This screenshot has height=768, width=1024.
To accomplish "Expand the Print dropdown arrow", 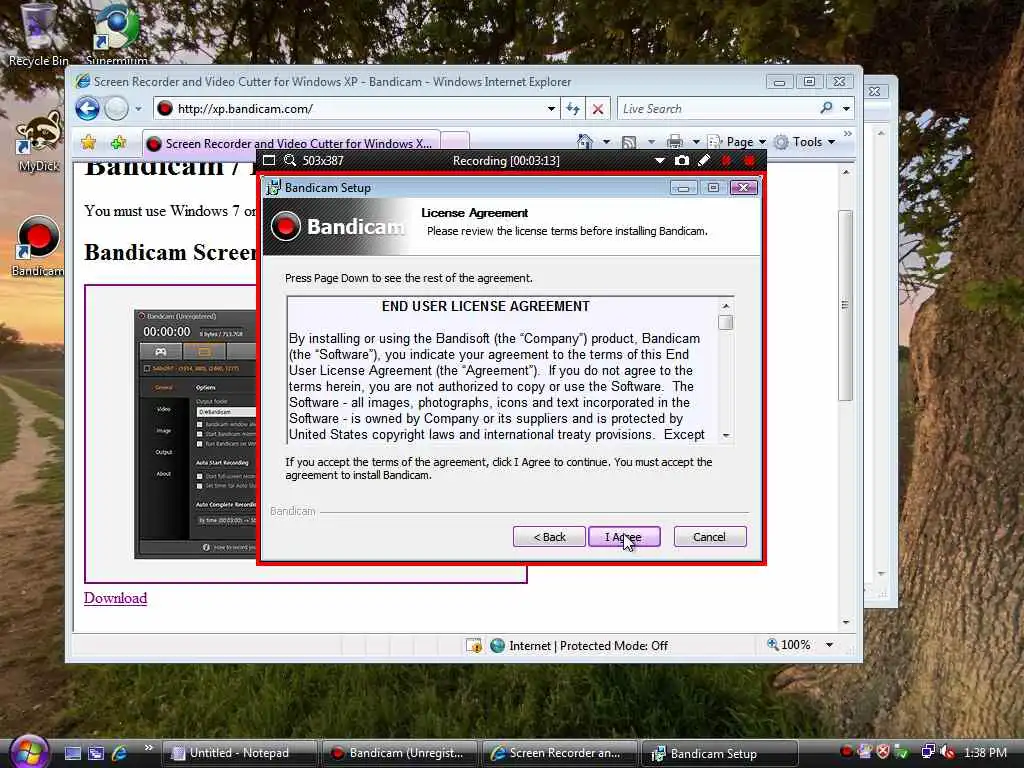I will point(696,142).
